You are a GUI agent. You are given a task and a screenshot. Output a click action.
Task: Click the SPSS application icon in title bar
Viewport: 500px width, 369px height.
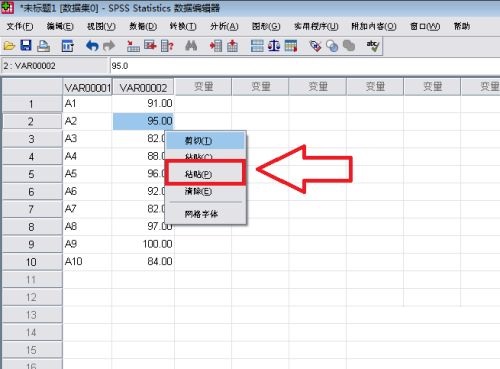(x=7, y=8)
